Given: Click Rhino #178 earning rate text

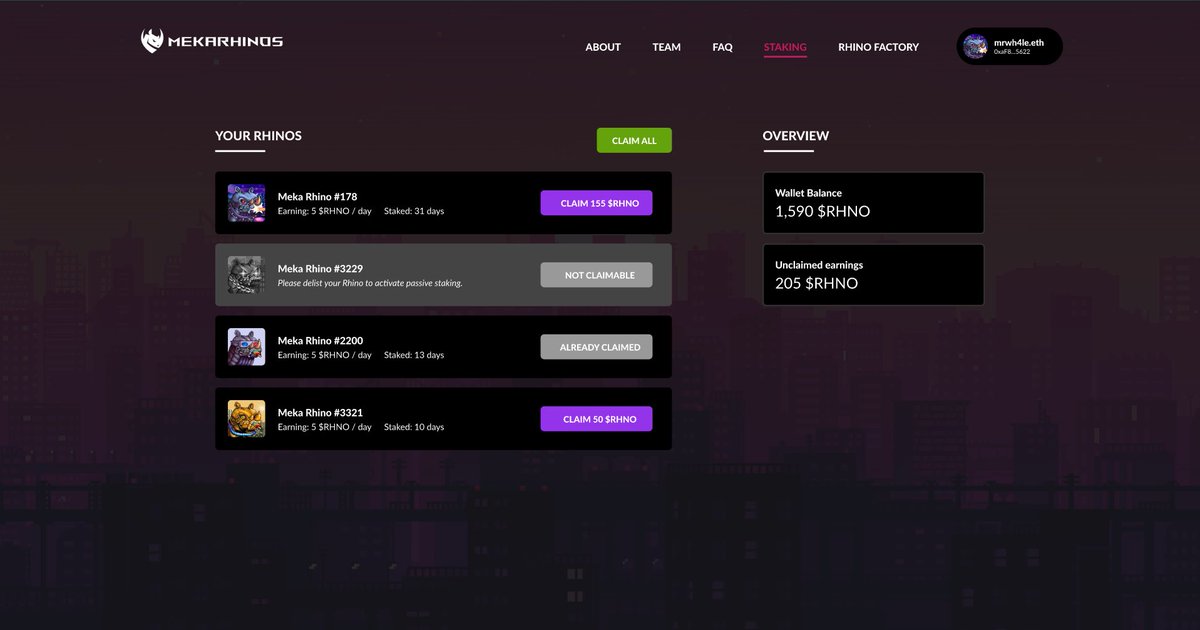Looking at the screenshot, I should [325, 211].
